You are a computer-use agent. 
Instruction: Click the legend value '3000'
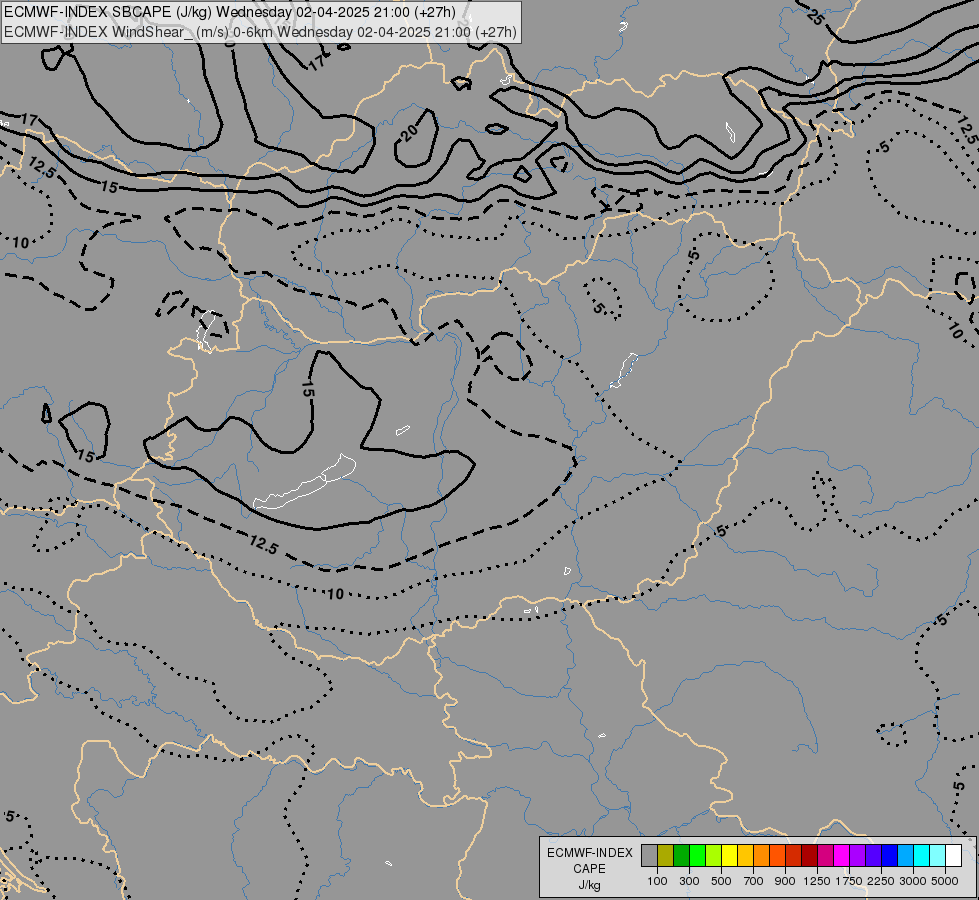pos(913,881)
